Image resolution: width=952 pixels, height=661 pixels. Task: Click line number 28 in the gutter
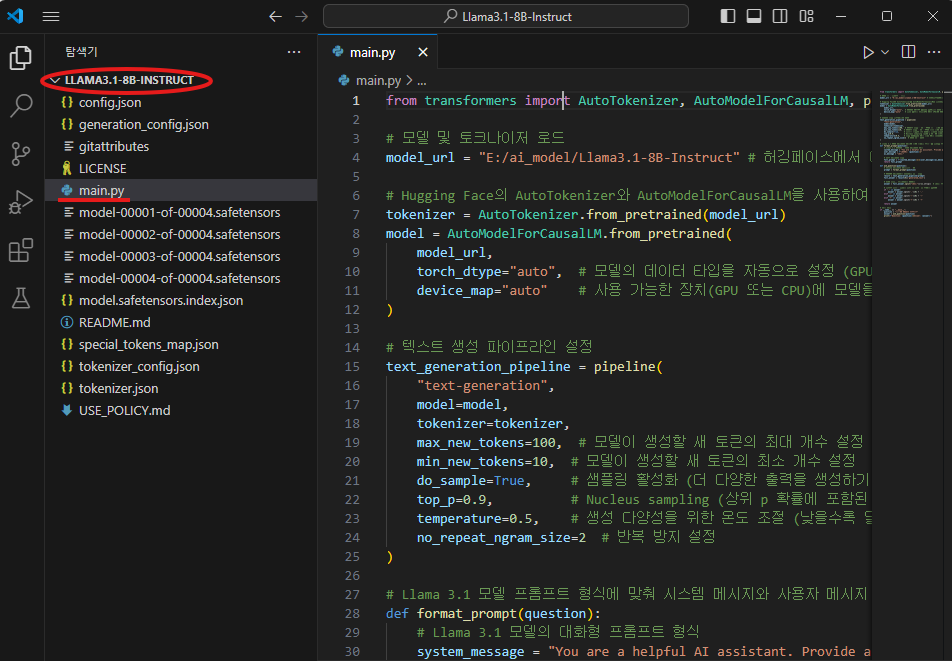[x=352, y=614]
